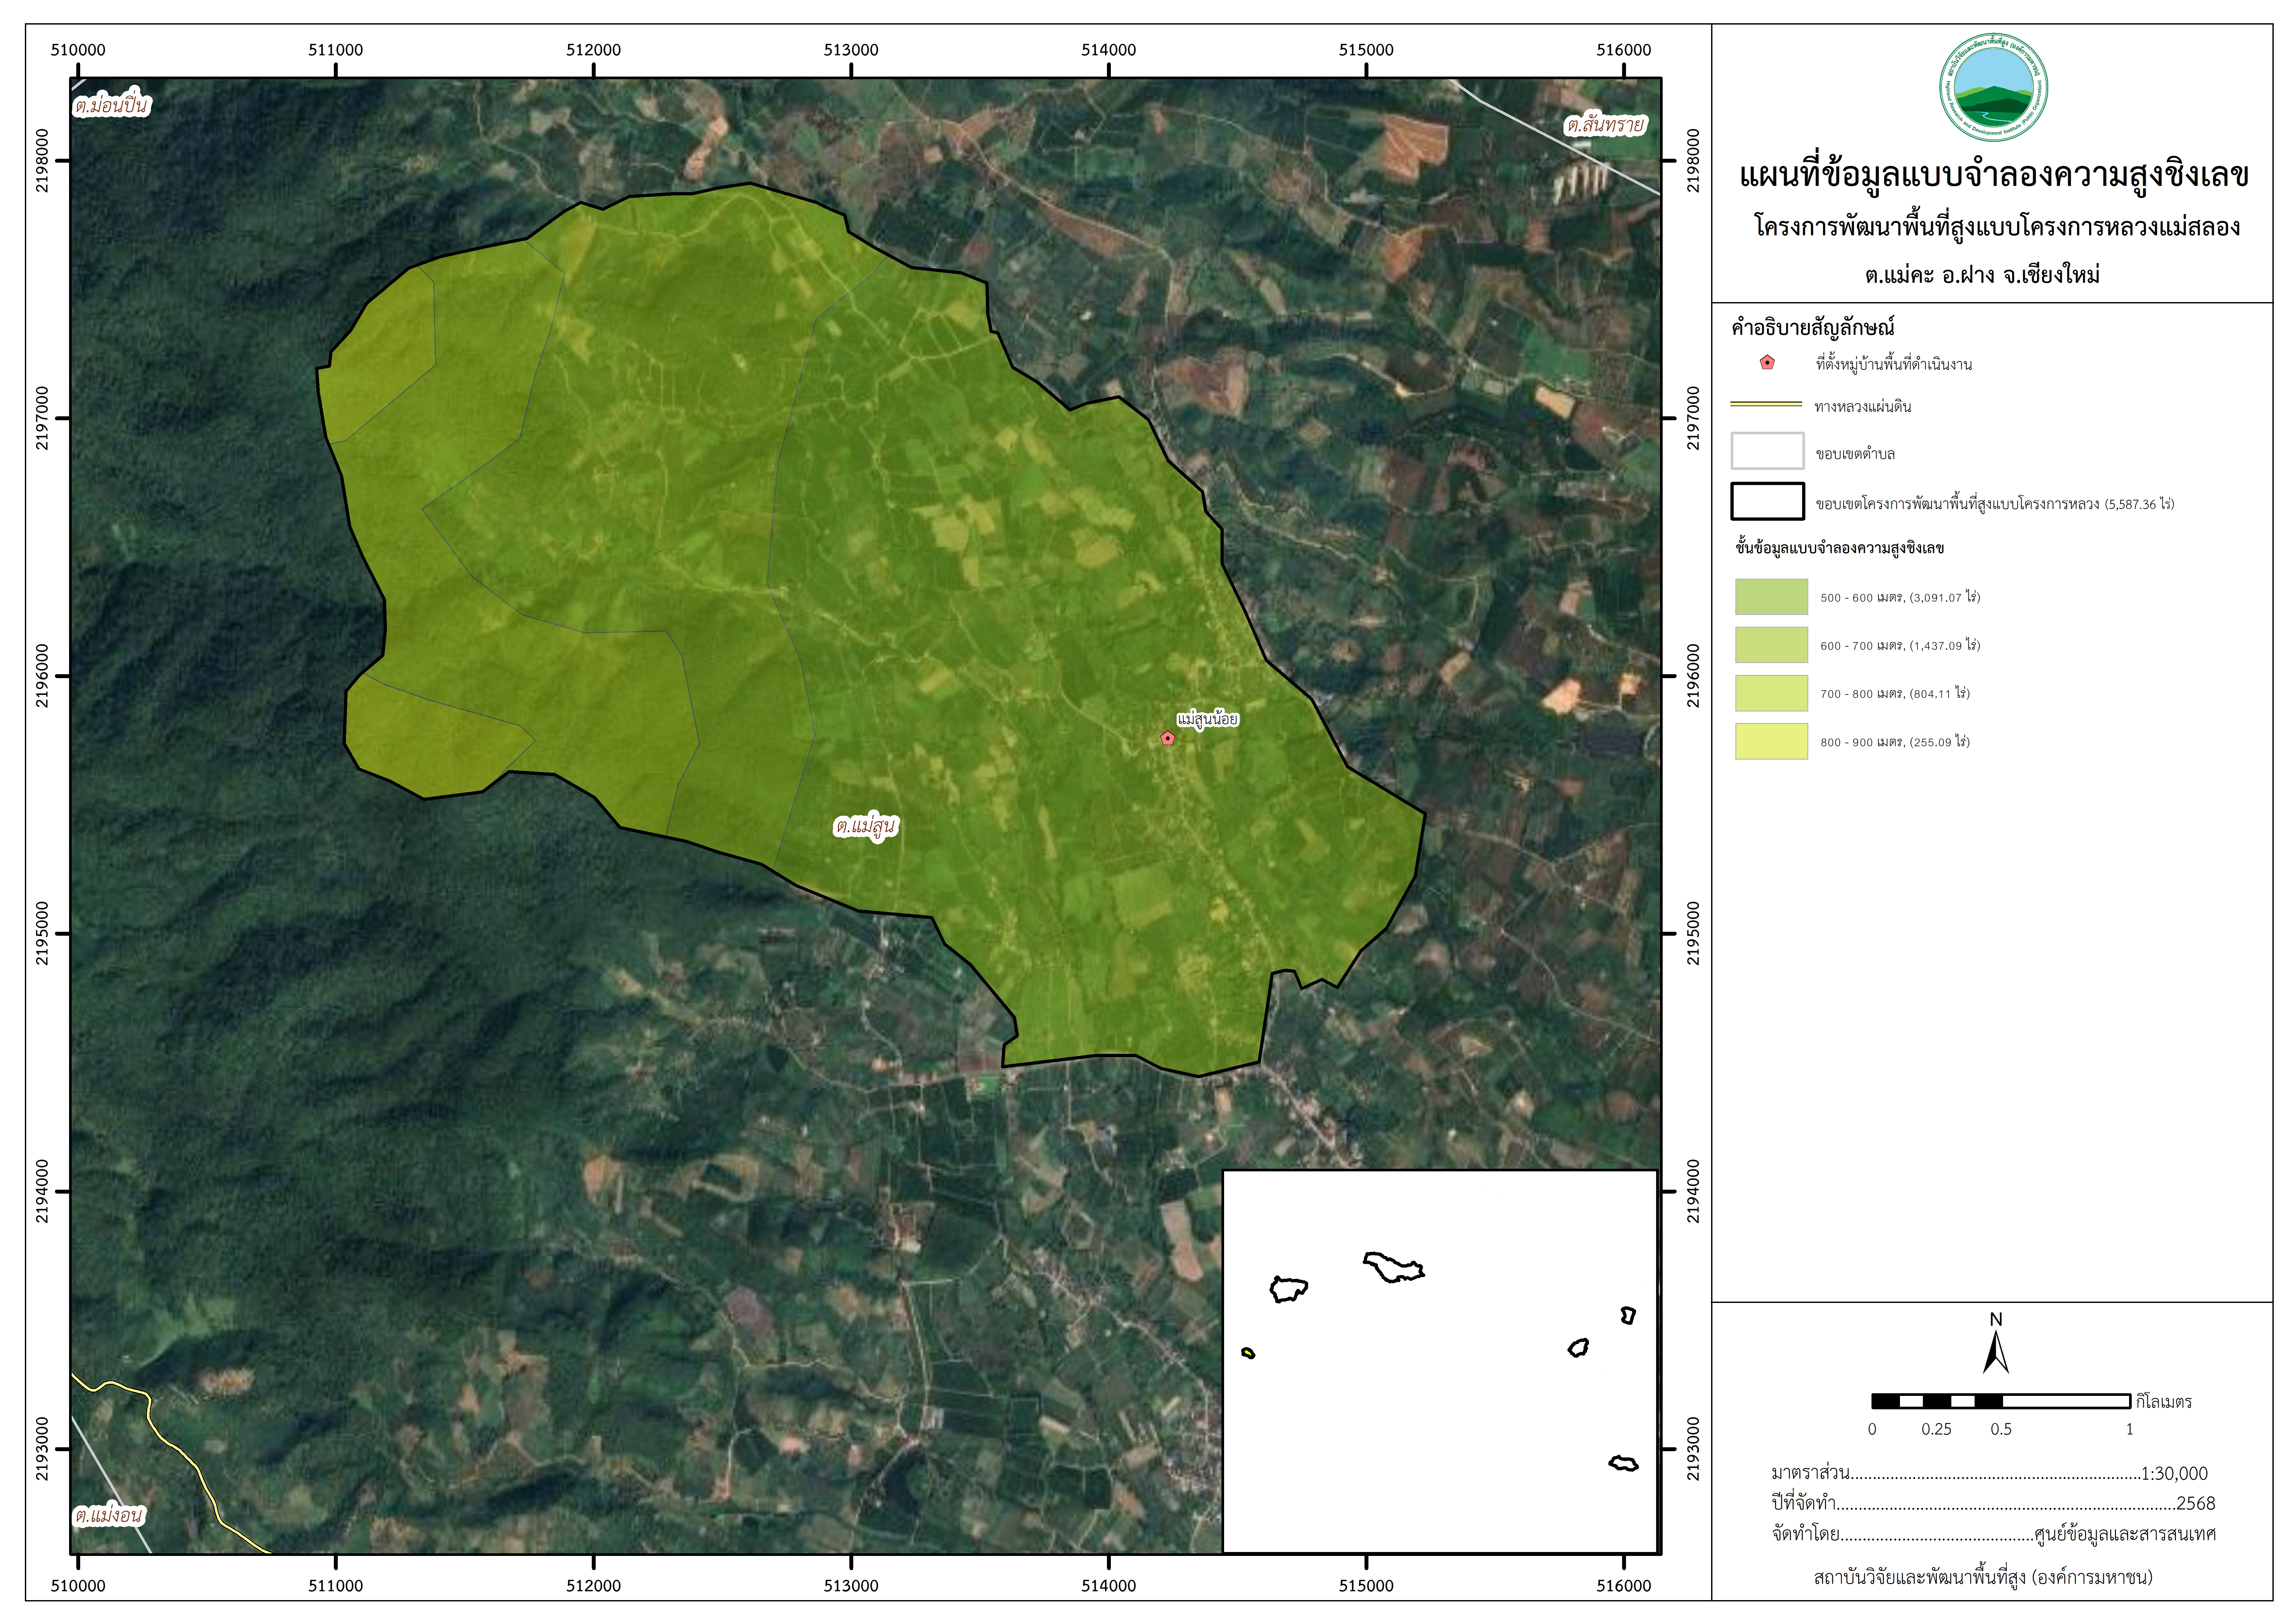The width and height of the screenshot is (2295, 1624).
Task: Click the heading 'ชั้นข้อมูลแบบจำลองความสูงเชิงเลข'
Action: coord(1840,548)
